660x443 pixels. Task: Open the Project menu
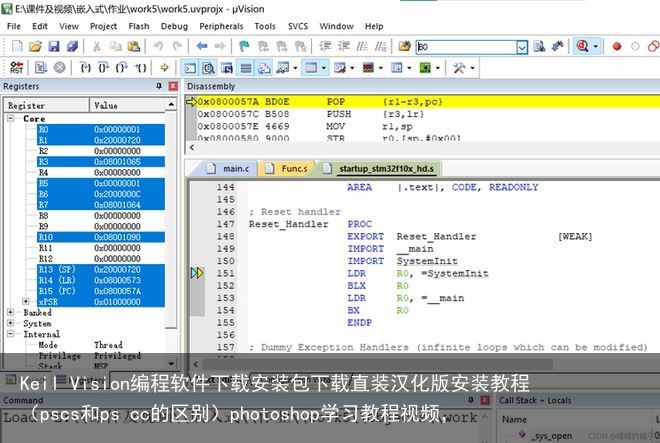tap(103, 26)
